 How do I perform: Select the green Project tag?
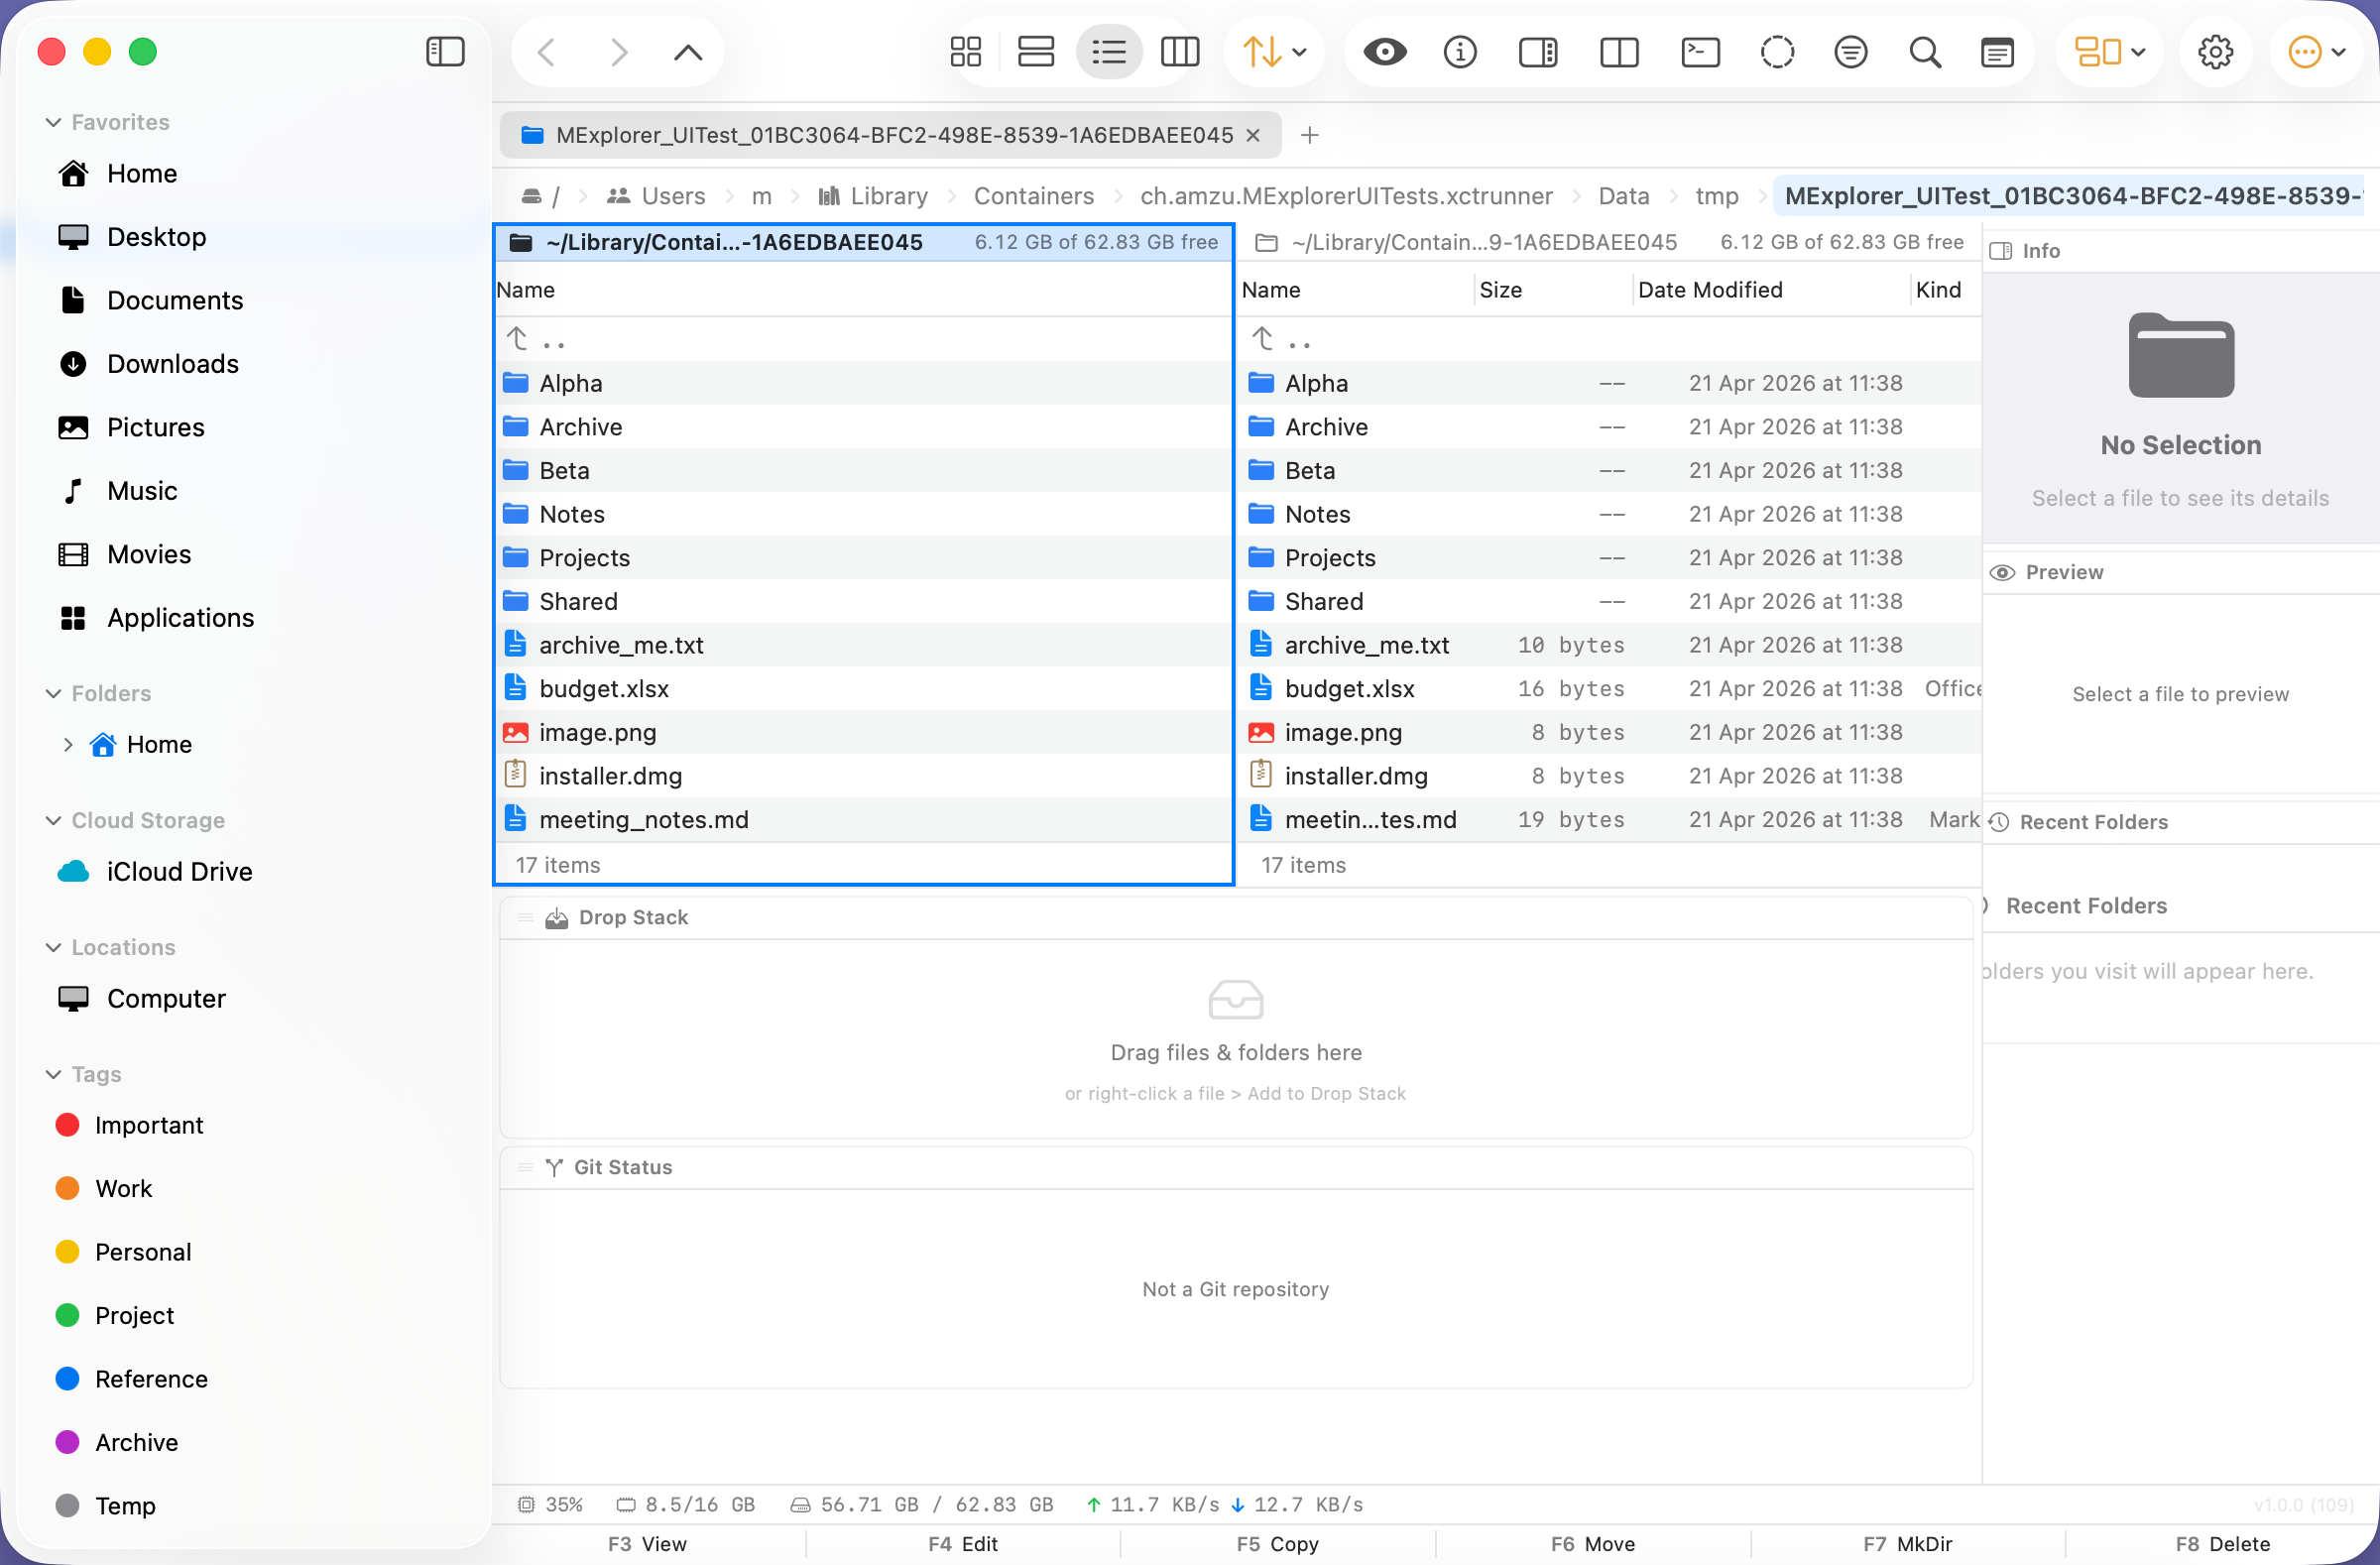pos(254,1316)
